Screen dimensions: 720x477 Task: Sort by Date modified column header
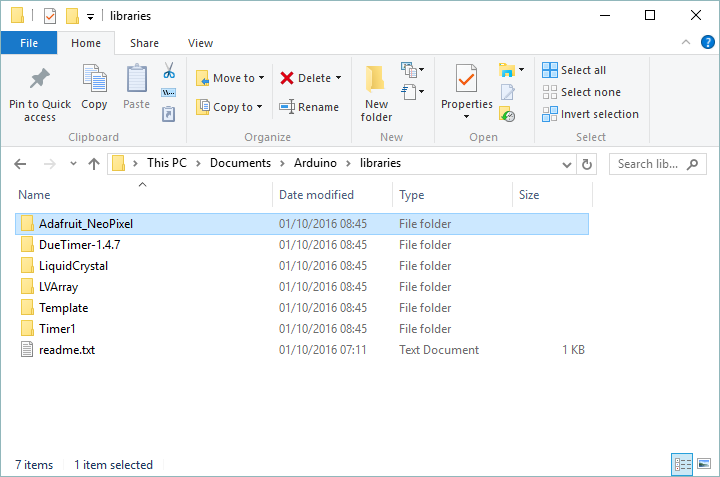click(332, 195)
